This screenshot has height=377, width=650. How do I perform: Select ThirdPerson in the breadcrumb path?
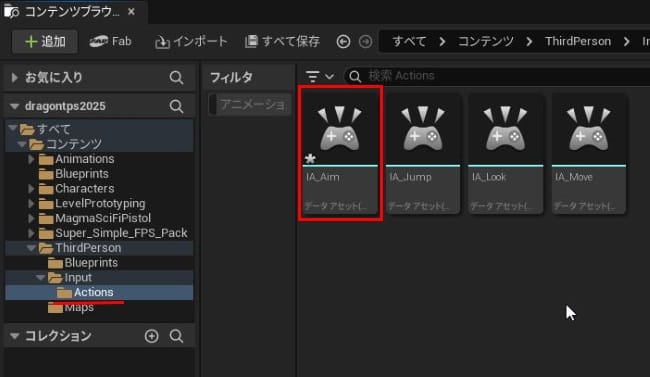pos(578,41)
